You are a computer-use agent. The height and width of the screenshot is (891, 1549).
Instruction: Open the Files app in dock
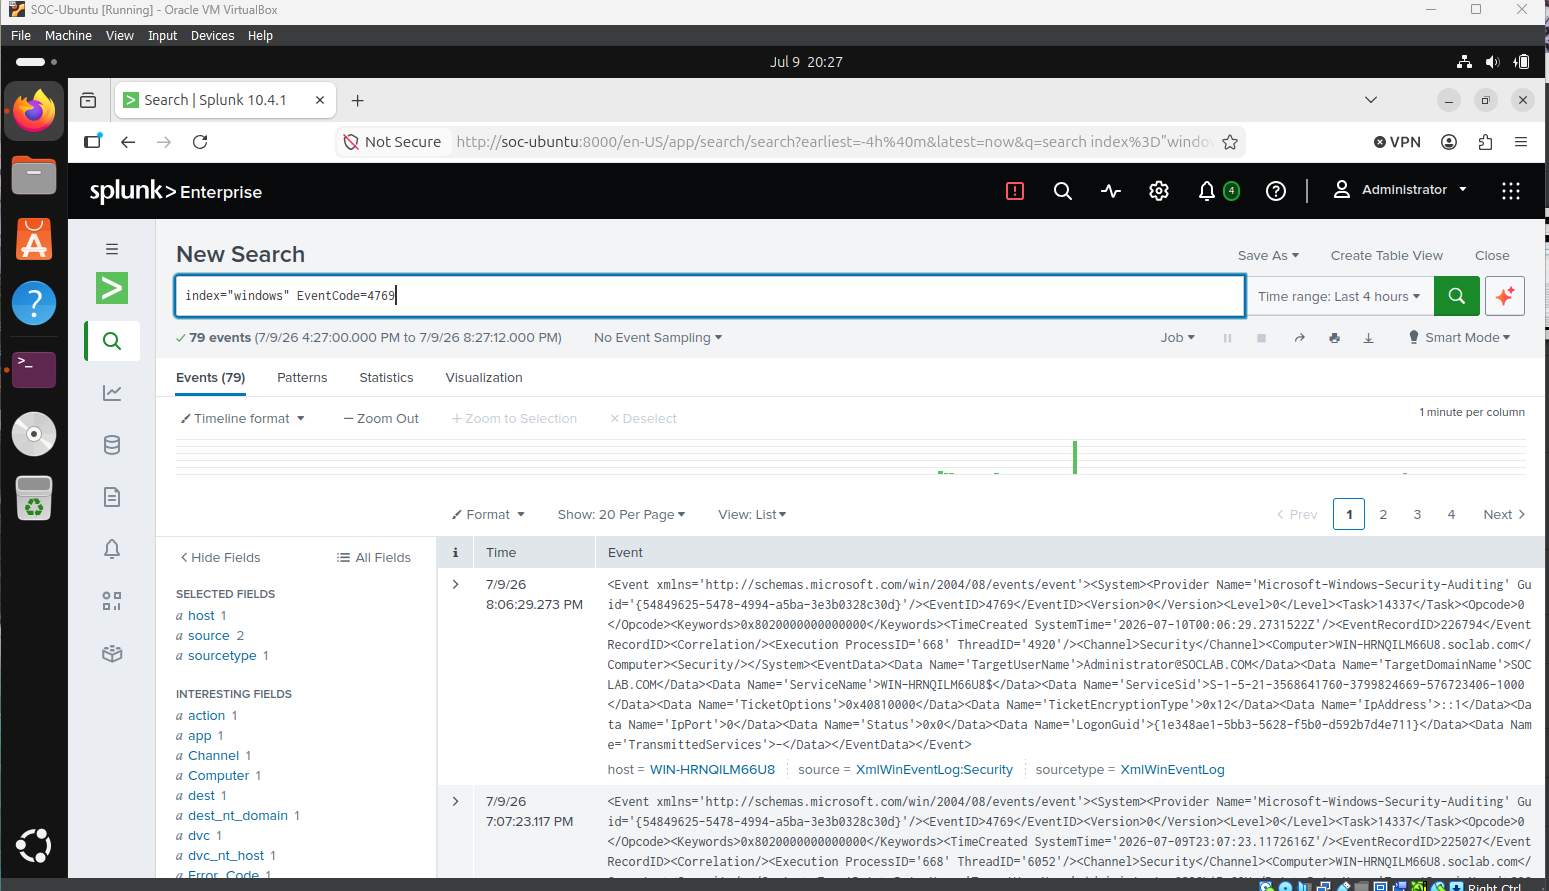[34, 176]
